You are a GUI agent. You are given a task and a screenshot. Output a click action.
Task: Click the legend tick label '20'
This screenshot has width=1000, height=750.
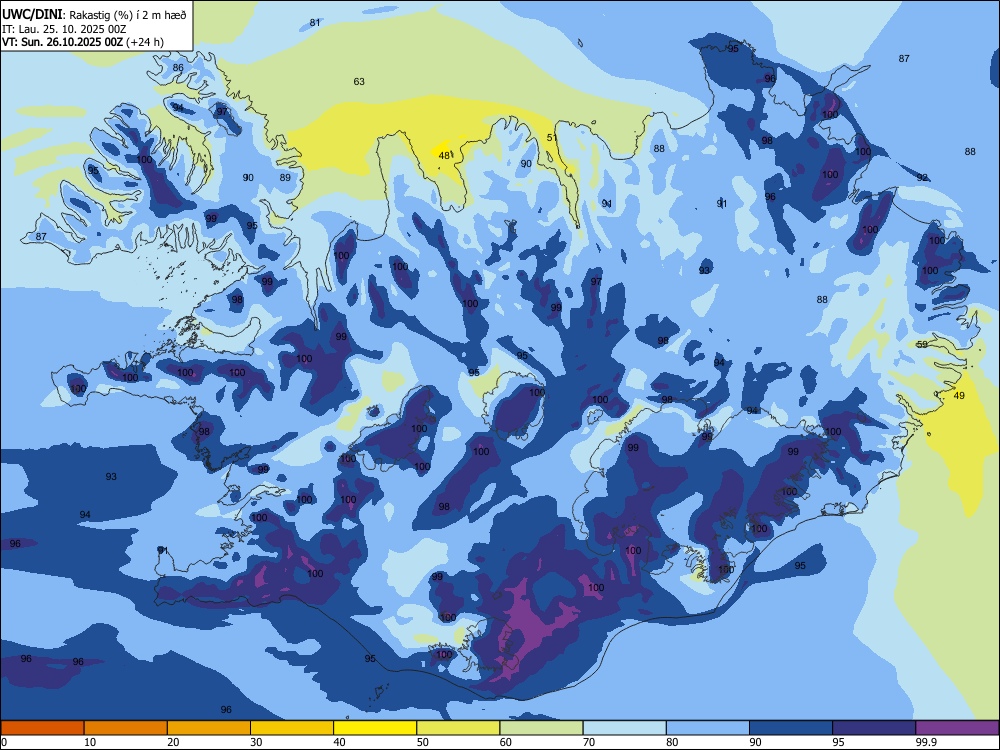pyautogui.click(x=173, y=742)
